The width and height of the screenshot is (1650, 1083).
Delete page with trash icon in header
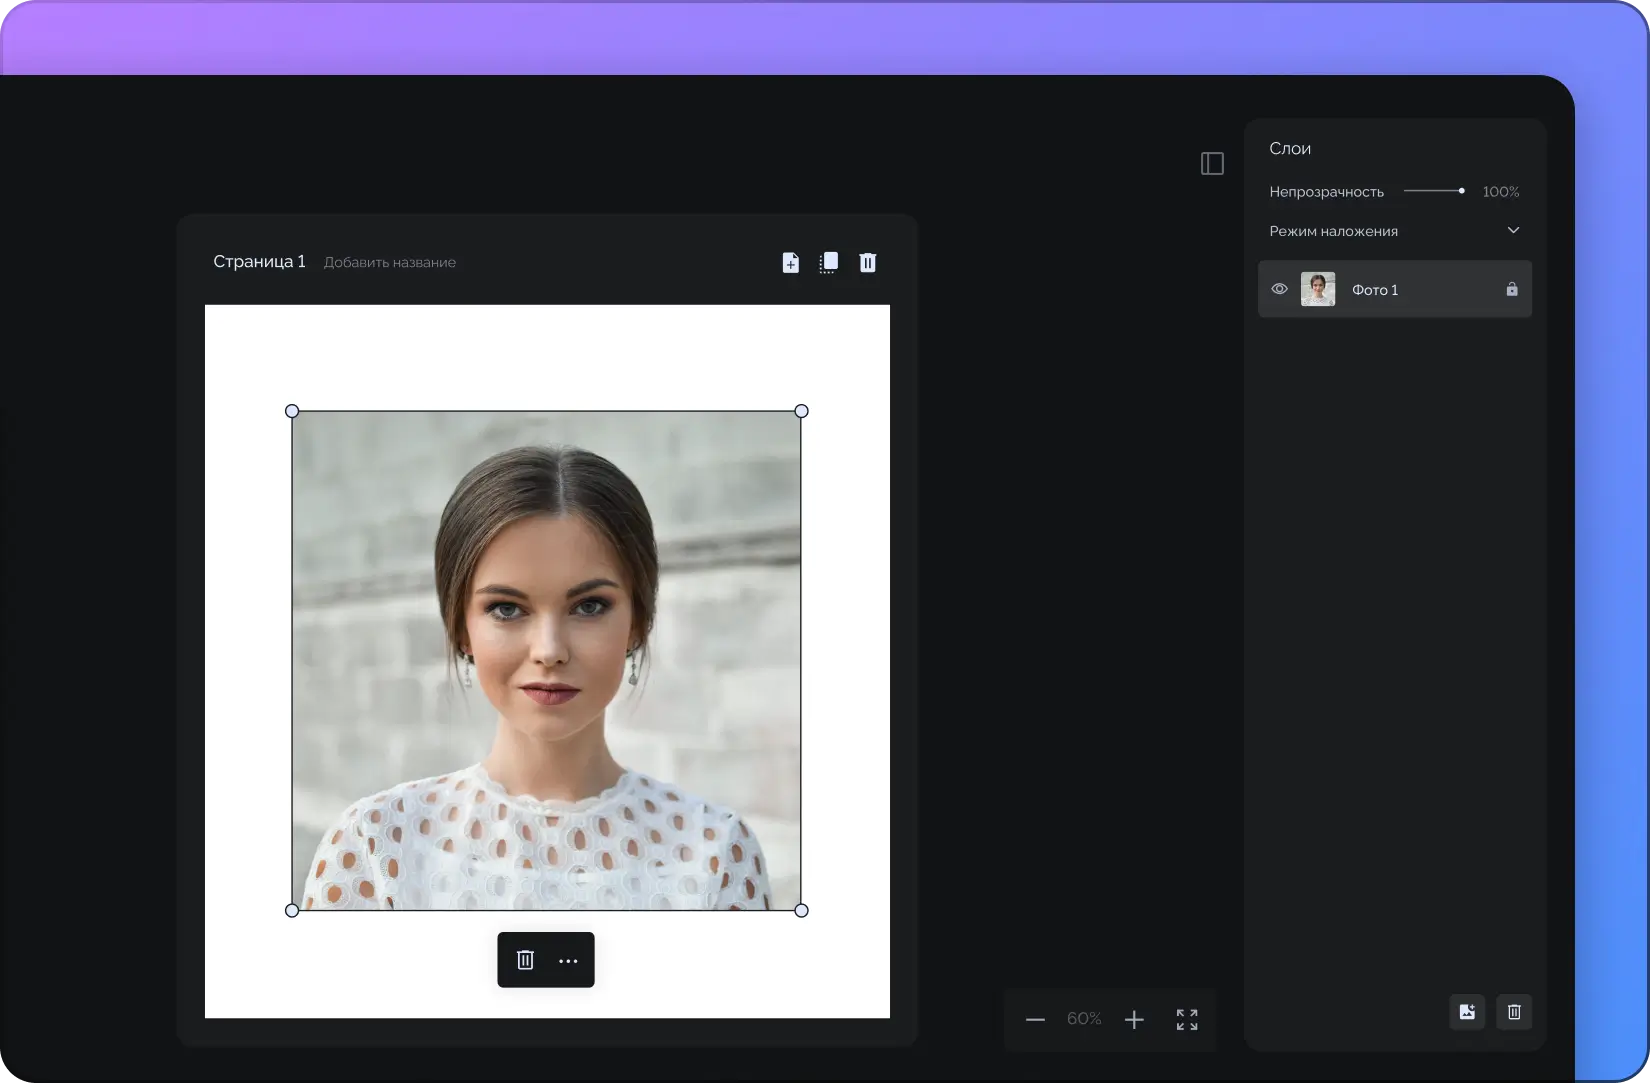click(868, 262)
